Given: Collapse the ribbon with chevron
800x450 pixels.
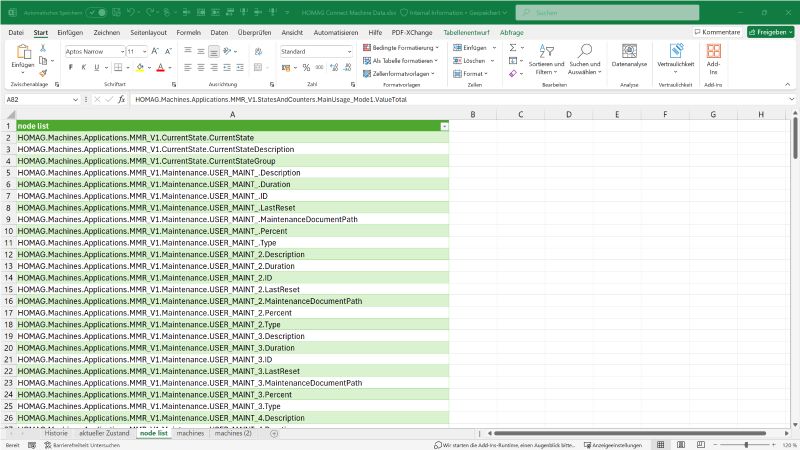Looking at the screenshot, I should coord(787,85).
